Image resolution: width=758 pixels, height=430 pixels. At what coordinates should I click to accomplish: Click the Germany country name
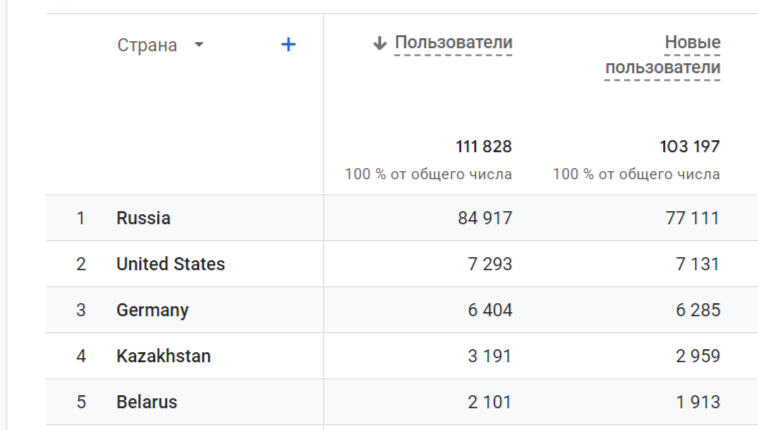(152, 310)
